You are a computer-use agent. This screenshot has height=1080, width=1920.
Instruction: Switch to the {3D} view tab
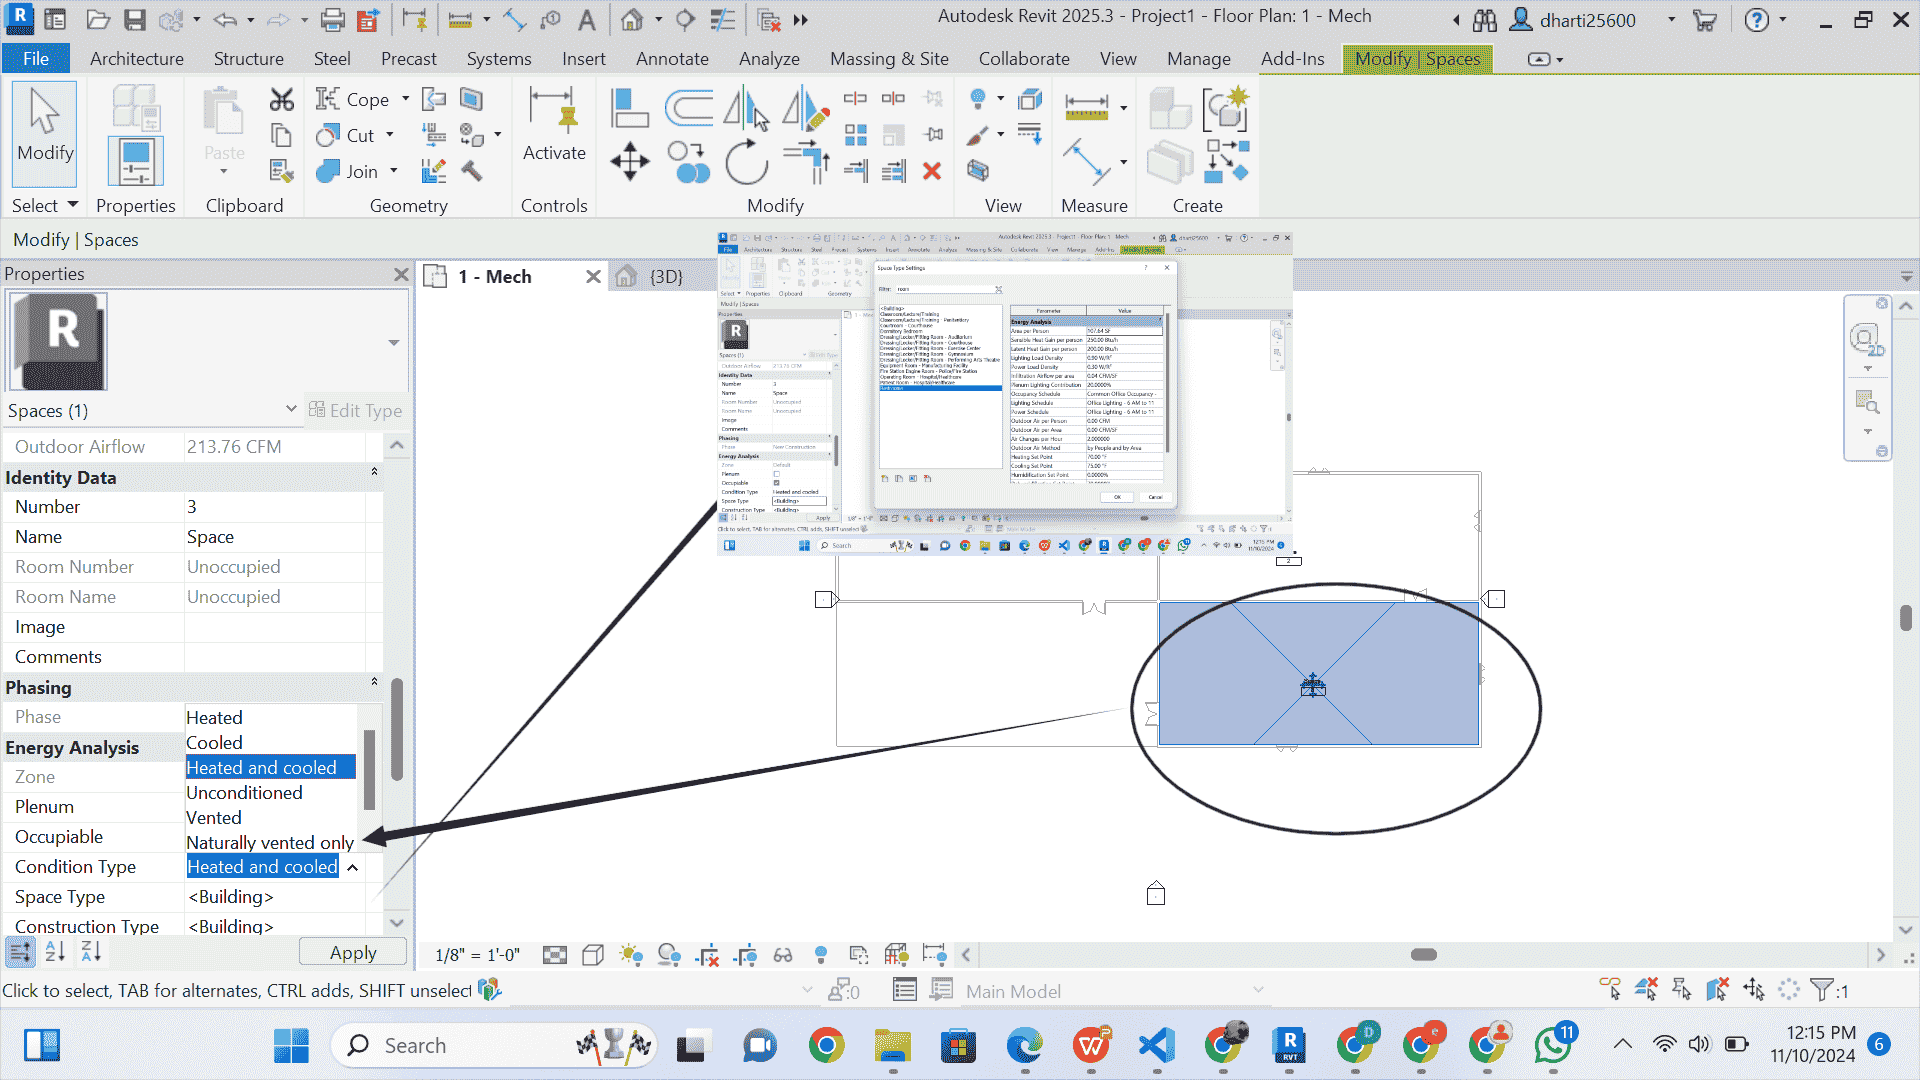click(x=664, y=276)
